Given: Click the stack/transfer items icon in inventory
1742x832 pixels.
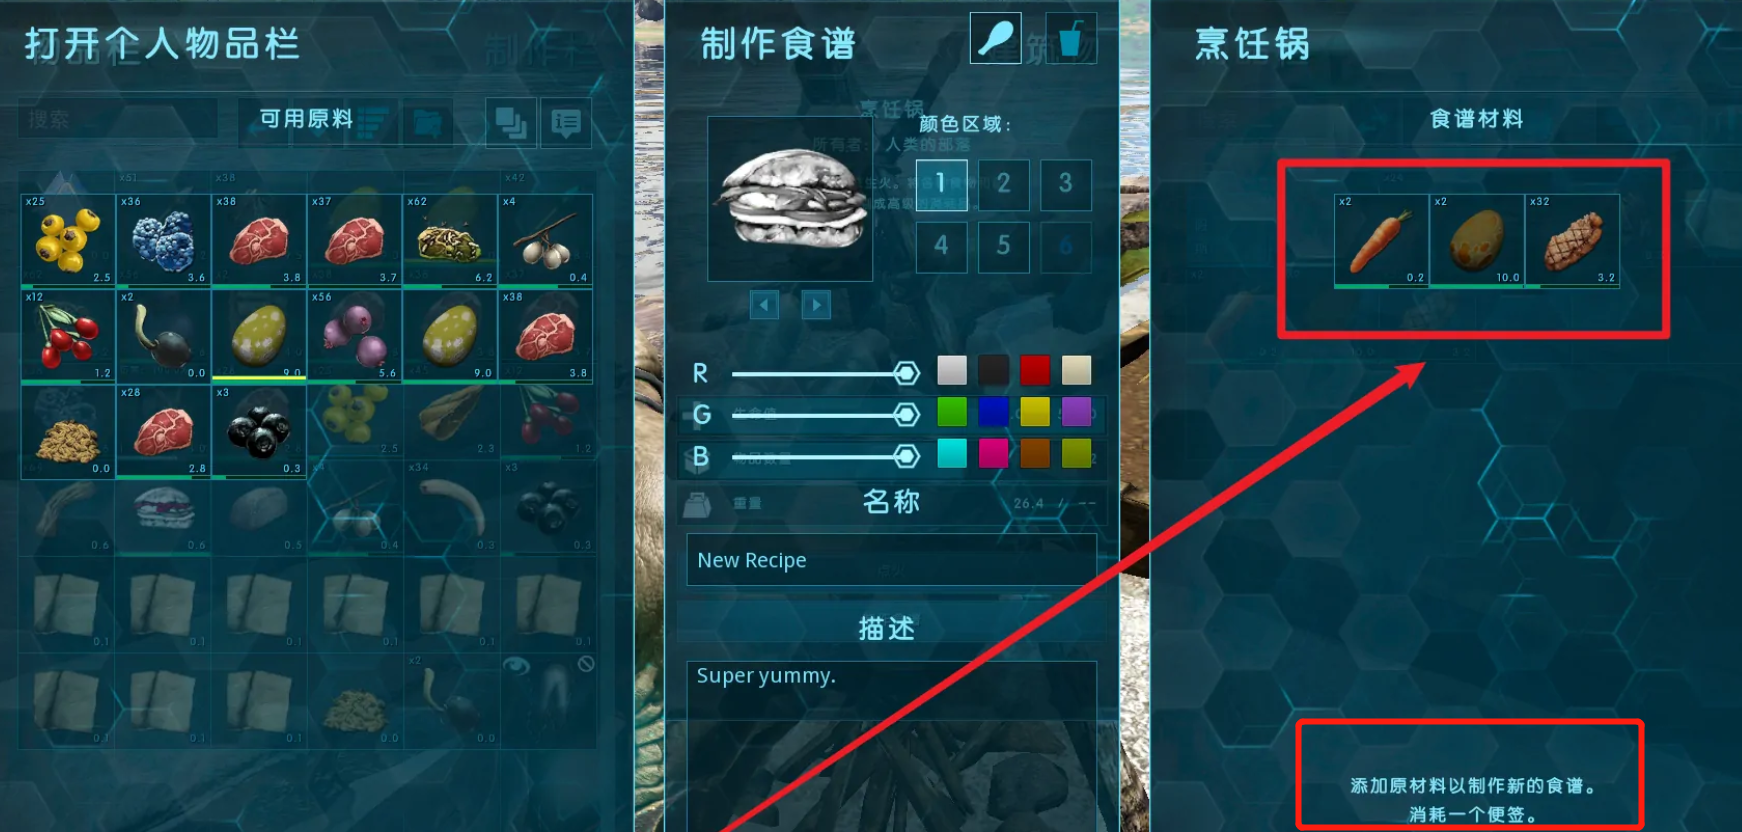Looking at the screenshot, I should pos(511,123).
